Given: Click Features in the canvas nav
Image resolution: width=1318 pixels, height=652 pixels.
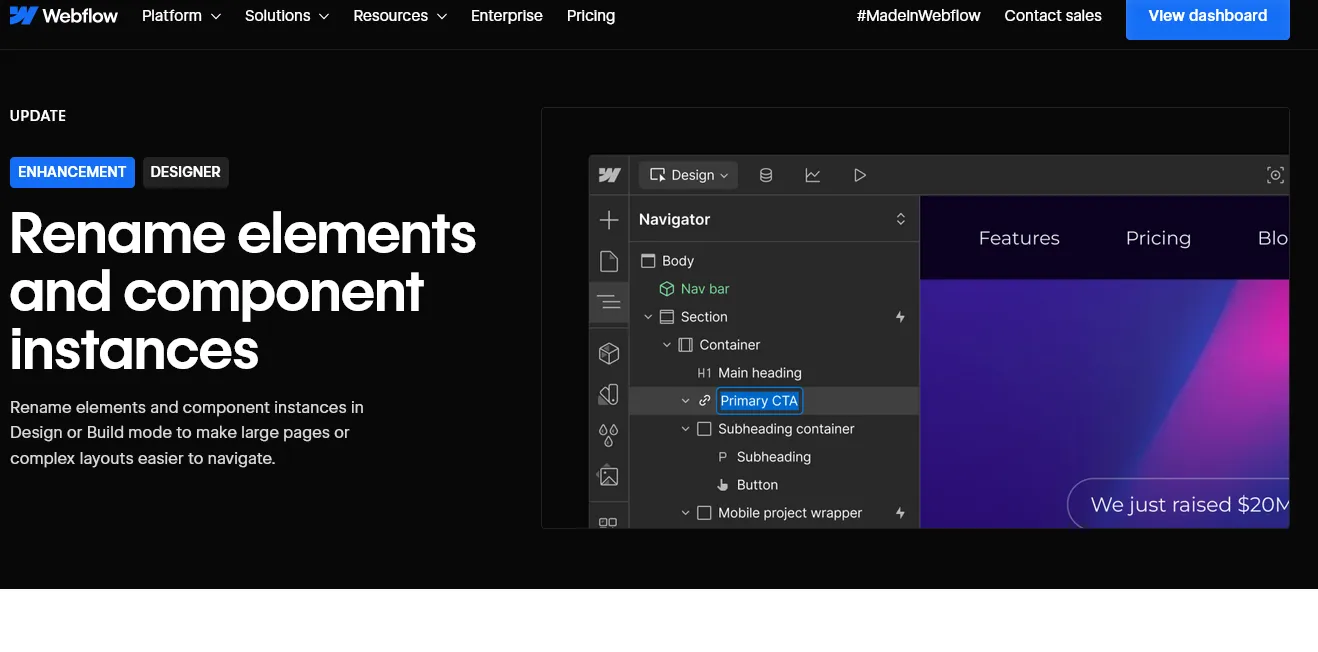Looking at the screenshot, I should [x=1019, y=238].
